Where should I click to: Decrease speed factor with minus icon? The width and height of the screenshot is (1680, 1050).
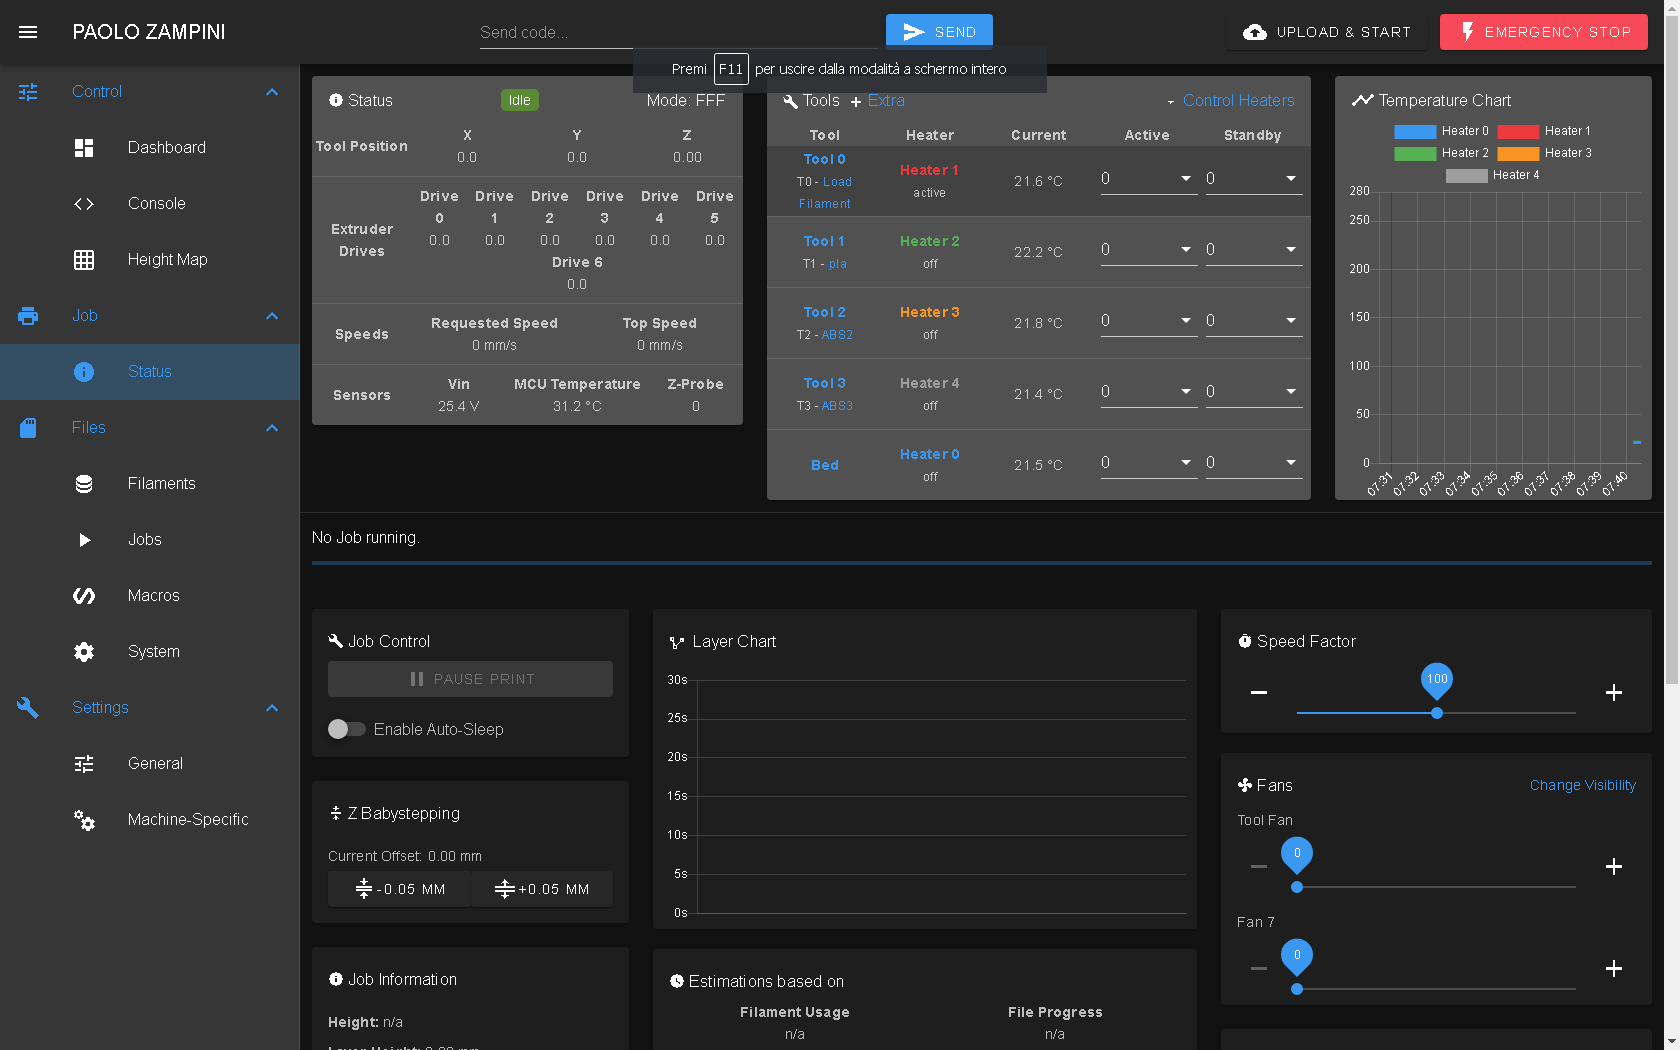(1259, 692)
